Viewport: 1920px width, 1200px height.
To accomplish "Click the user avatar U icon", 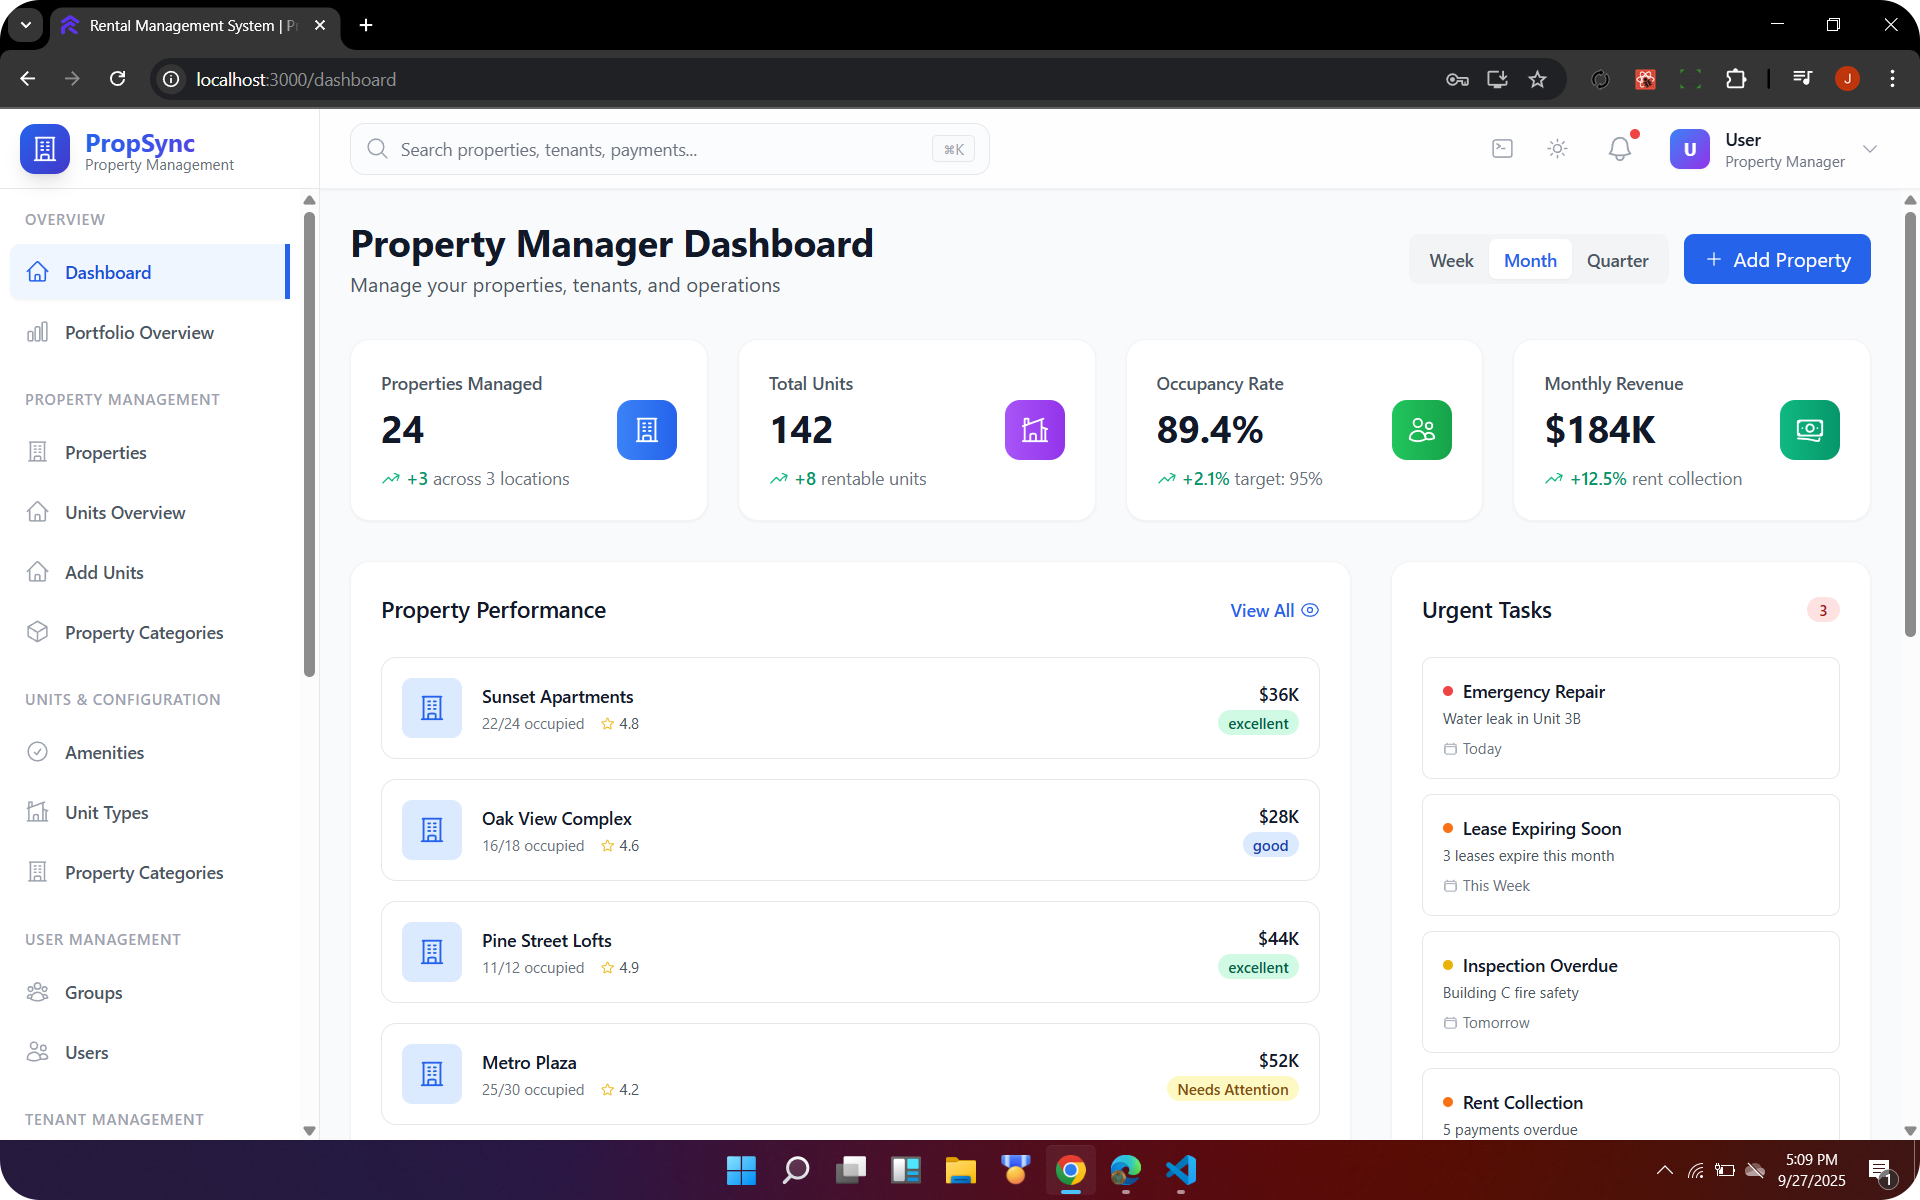I will (1690, 149).
